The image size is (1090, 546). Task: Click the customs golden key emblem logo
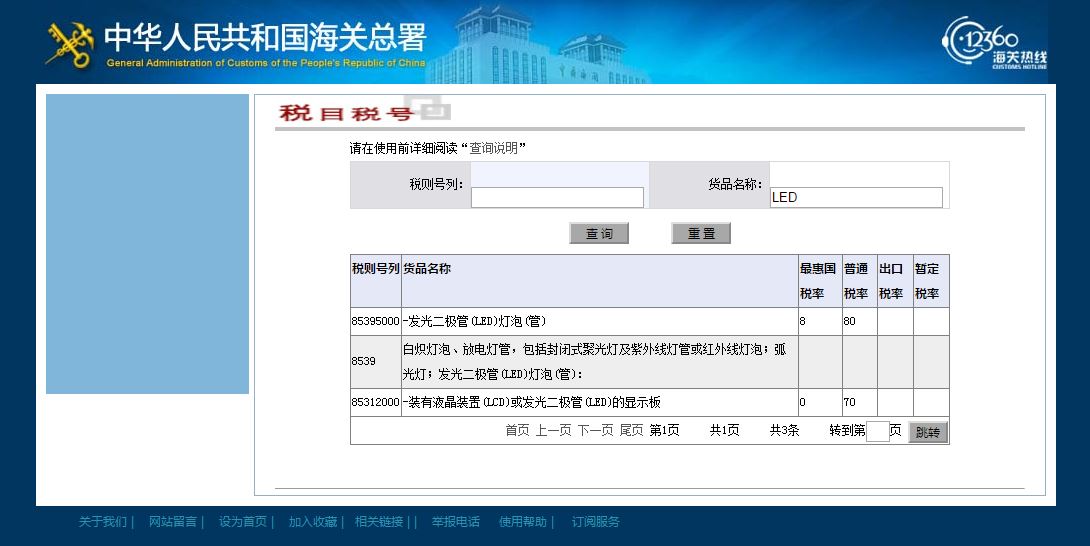click(70, 45)
